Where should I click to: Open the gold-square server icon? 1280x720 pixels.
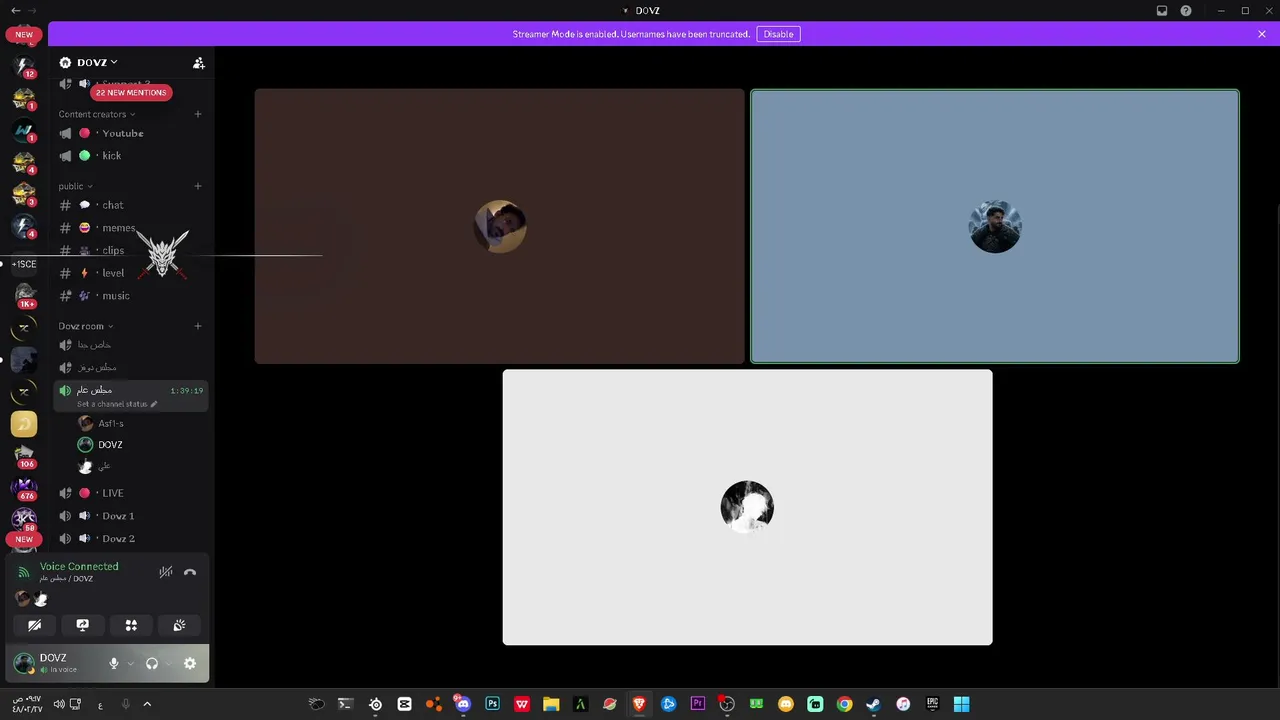point(24,424)
